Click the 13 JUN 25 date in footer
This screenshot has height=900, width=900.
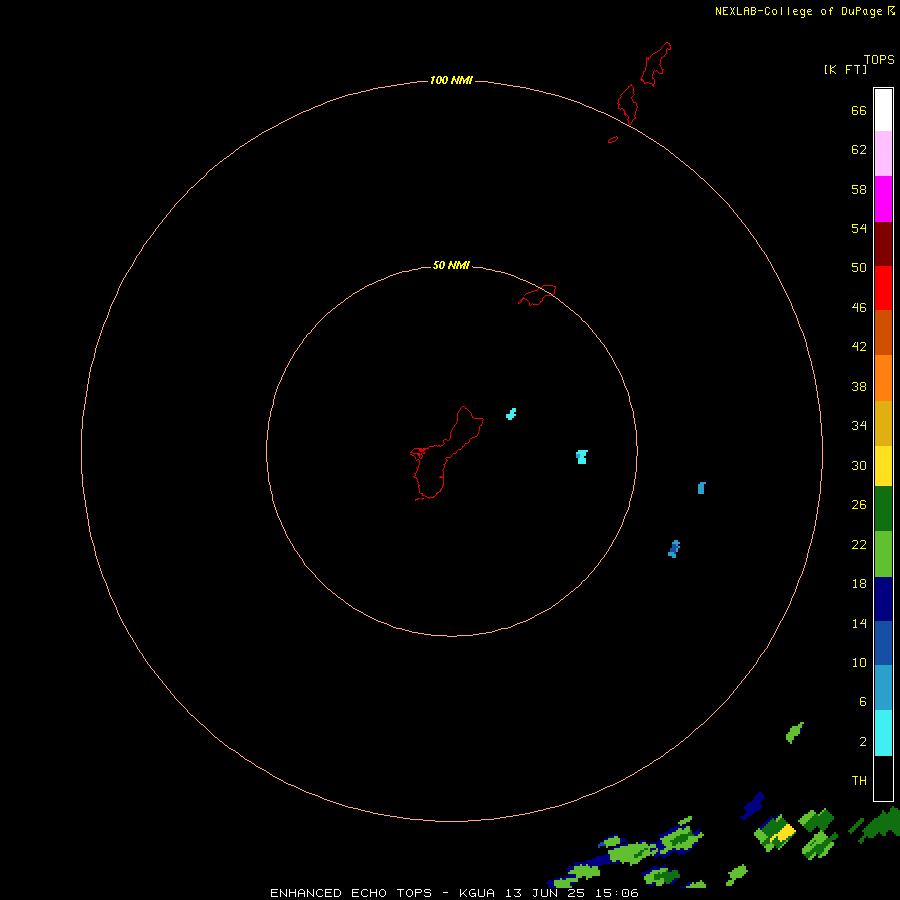(x=547, y=893)
